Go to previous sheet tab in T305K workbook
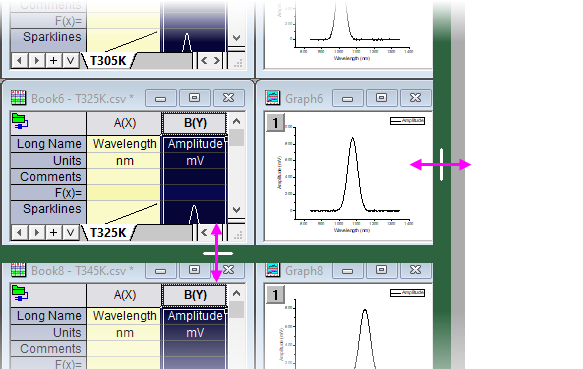 click(x=20, y=61)
